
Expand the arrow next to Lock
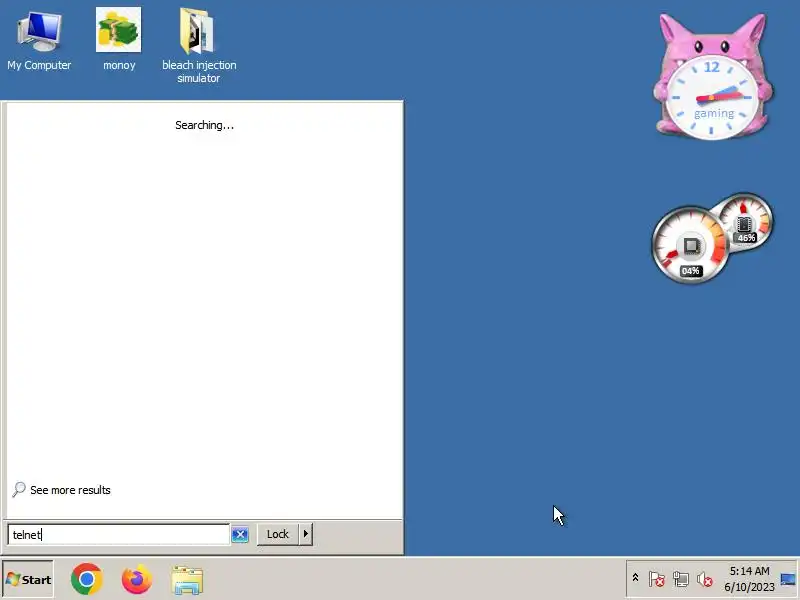pyautogui.click(x=306, y=534)
